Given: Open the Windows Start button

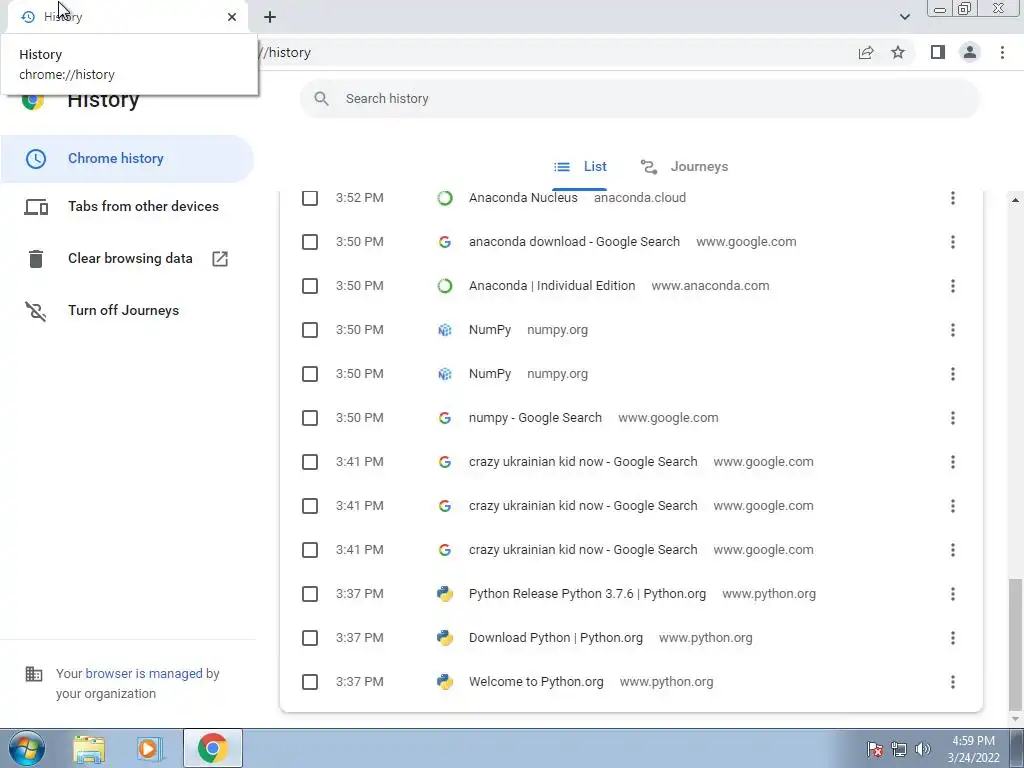Looking at the screenshot, I should click(x=27, y=748).
